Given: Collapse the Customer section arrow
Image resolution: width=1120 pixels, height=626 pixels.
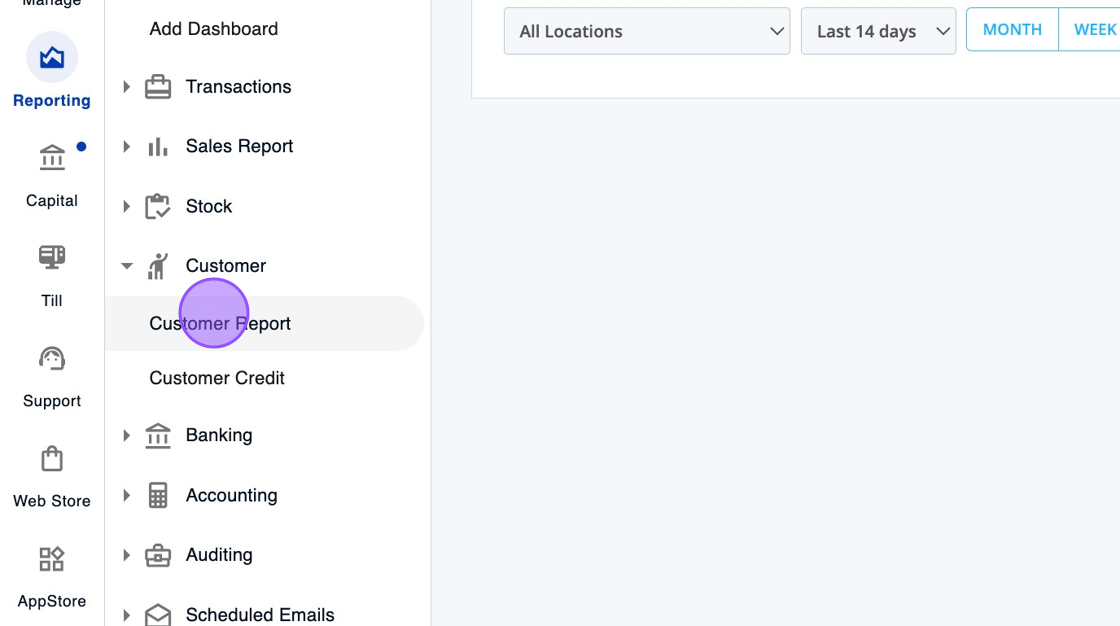Looking at the screenshot, I should point(126,266).
